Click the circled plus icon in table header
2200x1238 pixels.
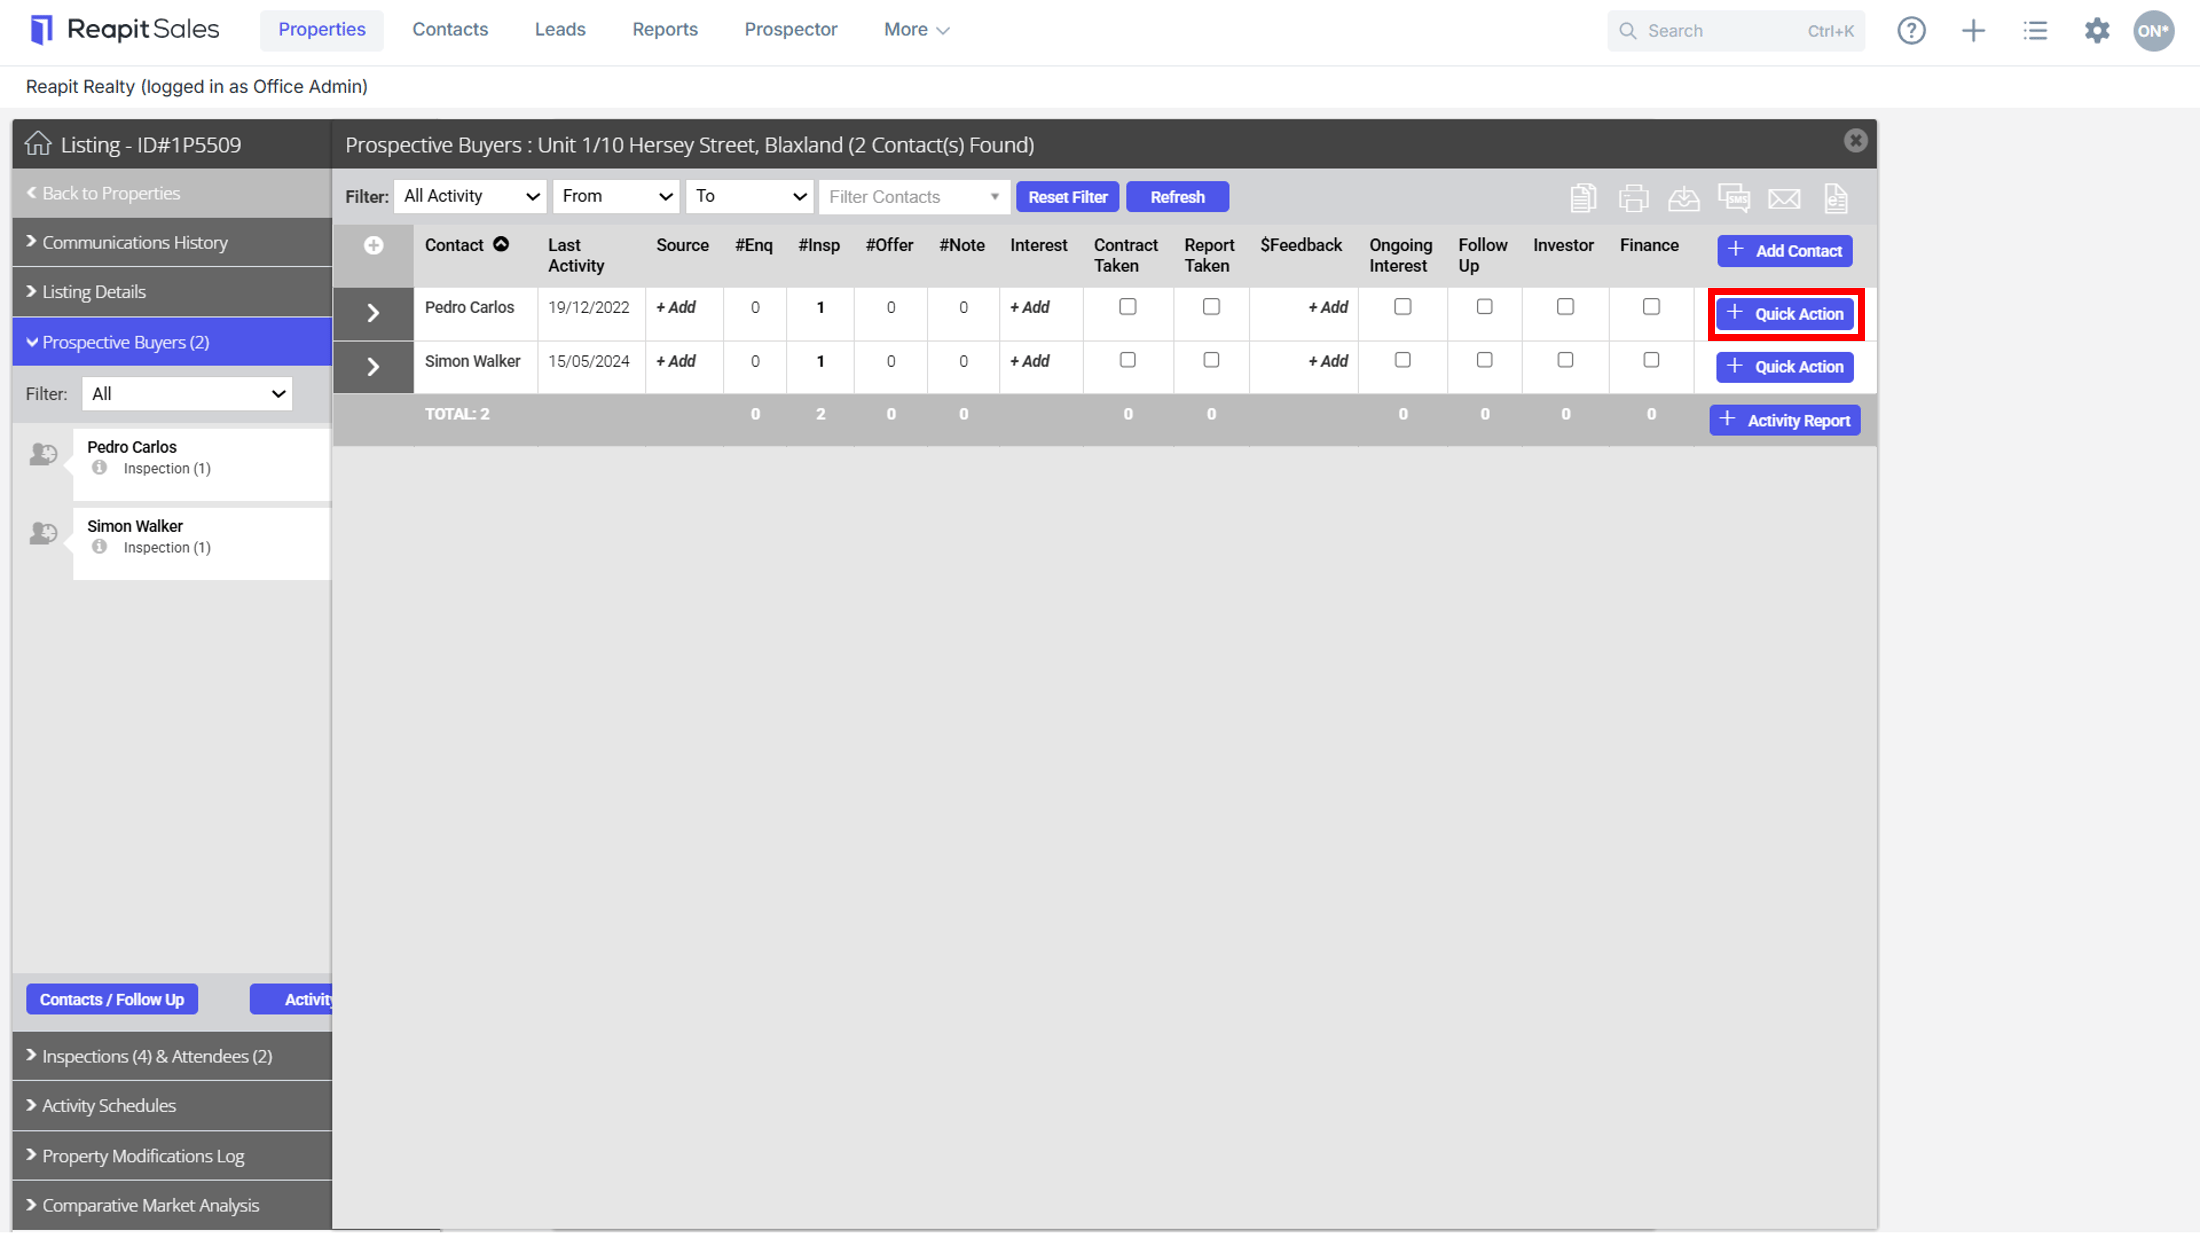tap(373, 246)
